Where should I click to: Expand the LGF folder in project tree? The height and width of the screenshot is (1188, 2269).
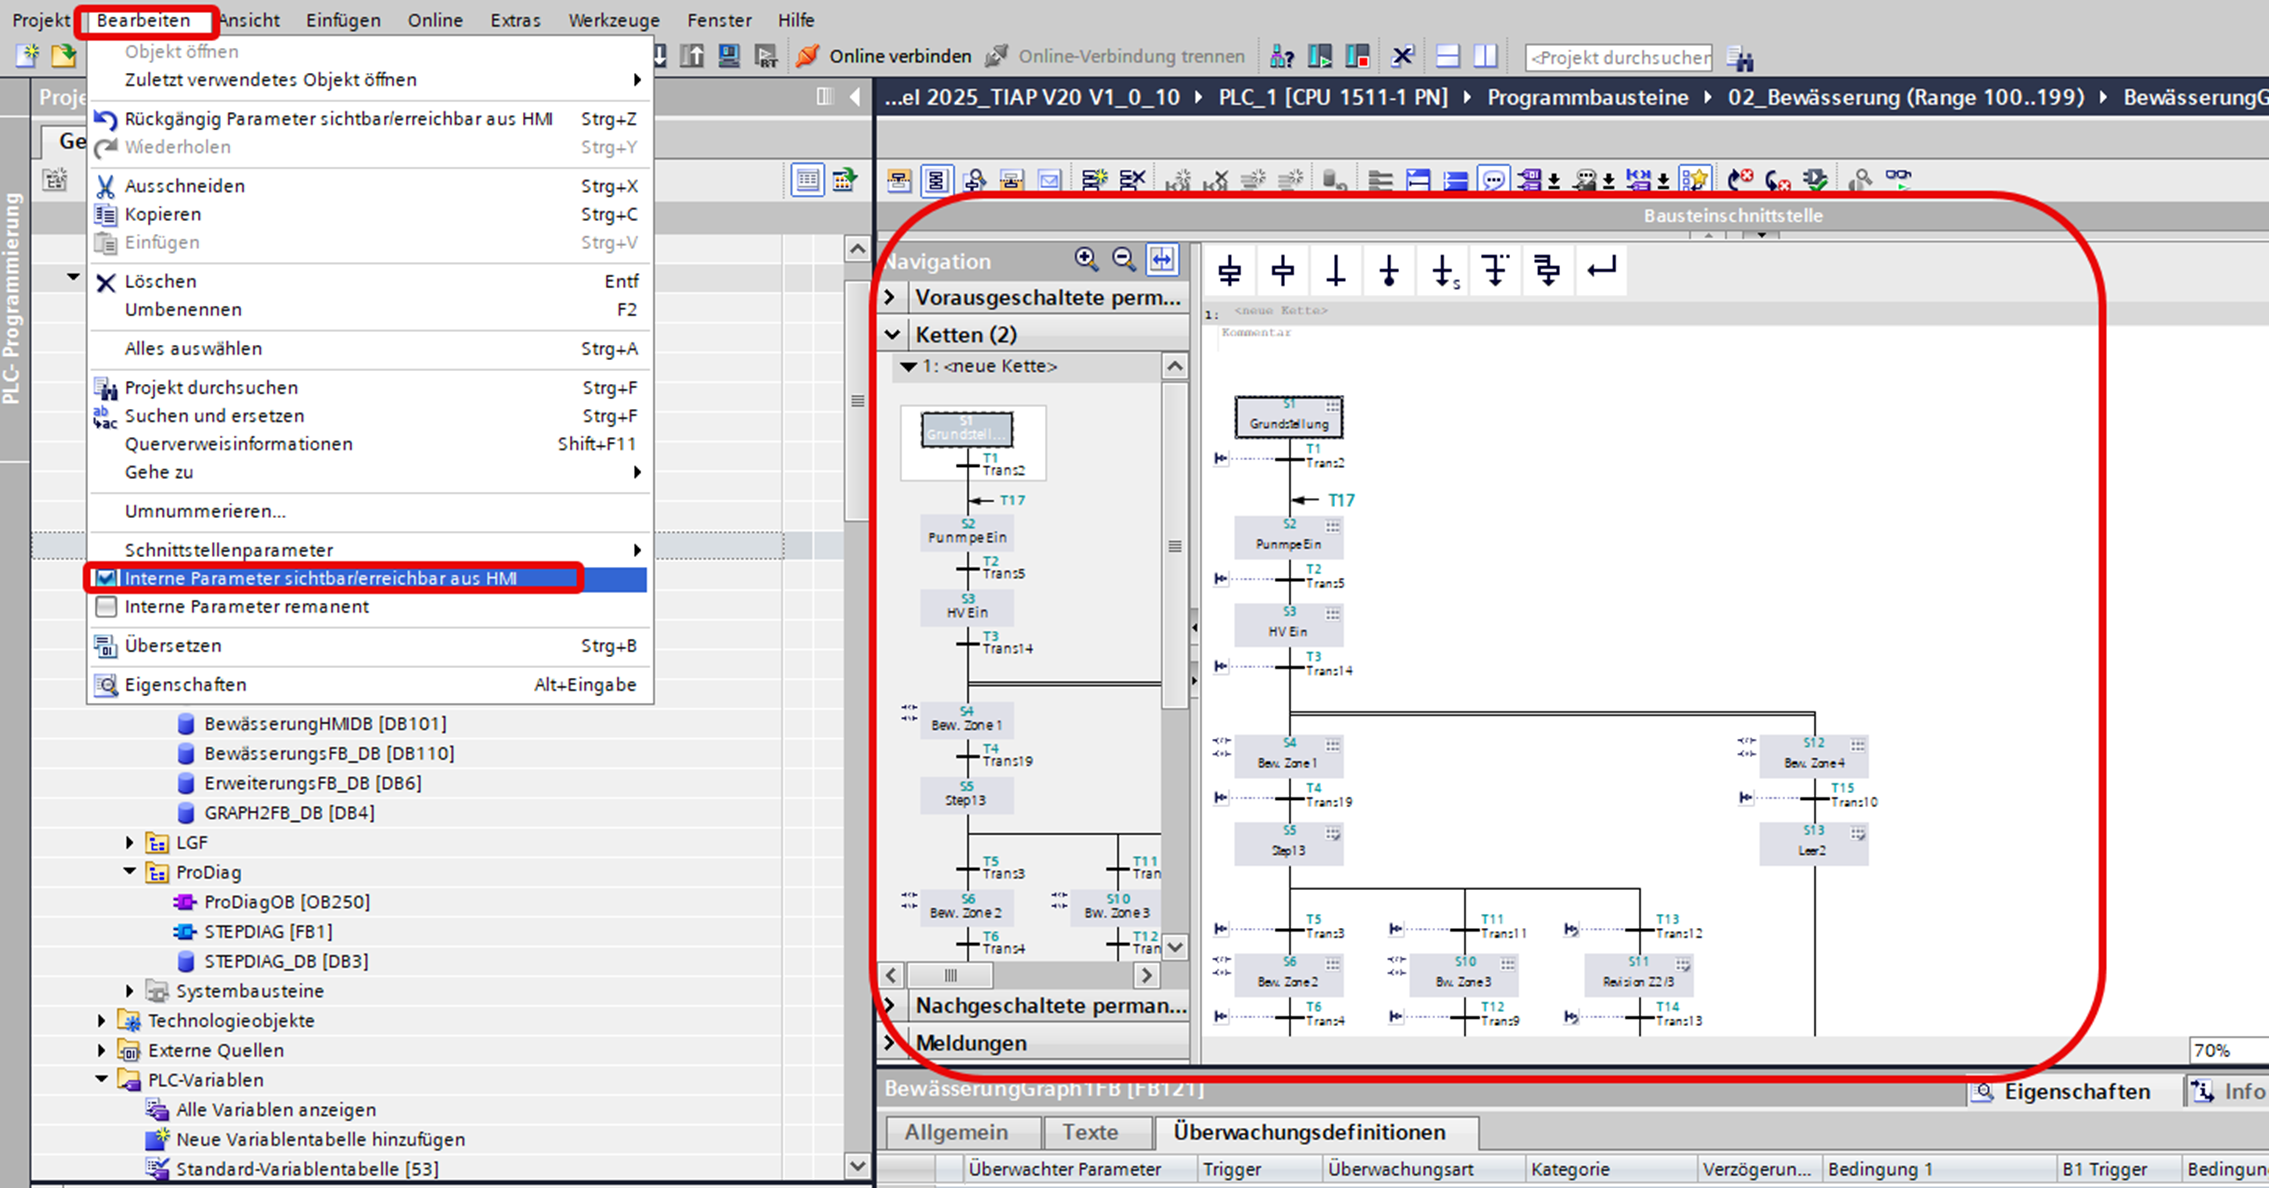[x=130, y=843]
